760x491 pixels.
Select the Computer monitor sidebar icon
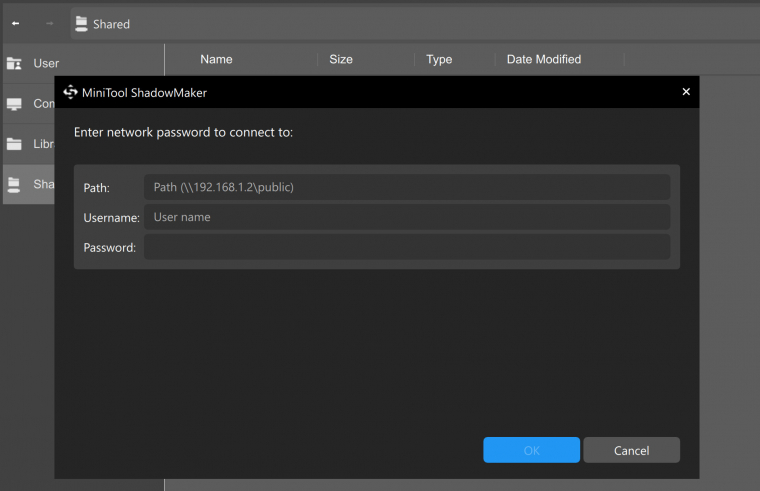(14, 104)
